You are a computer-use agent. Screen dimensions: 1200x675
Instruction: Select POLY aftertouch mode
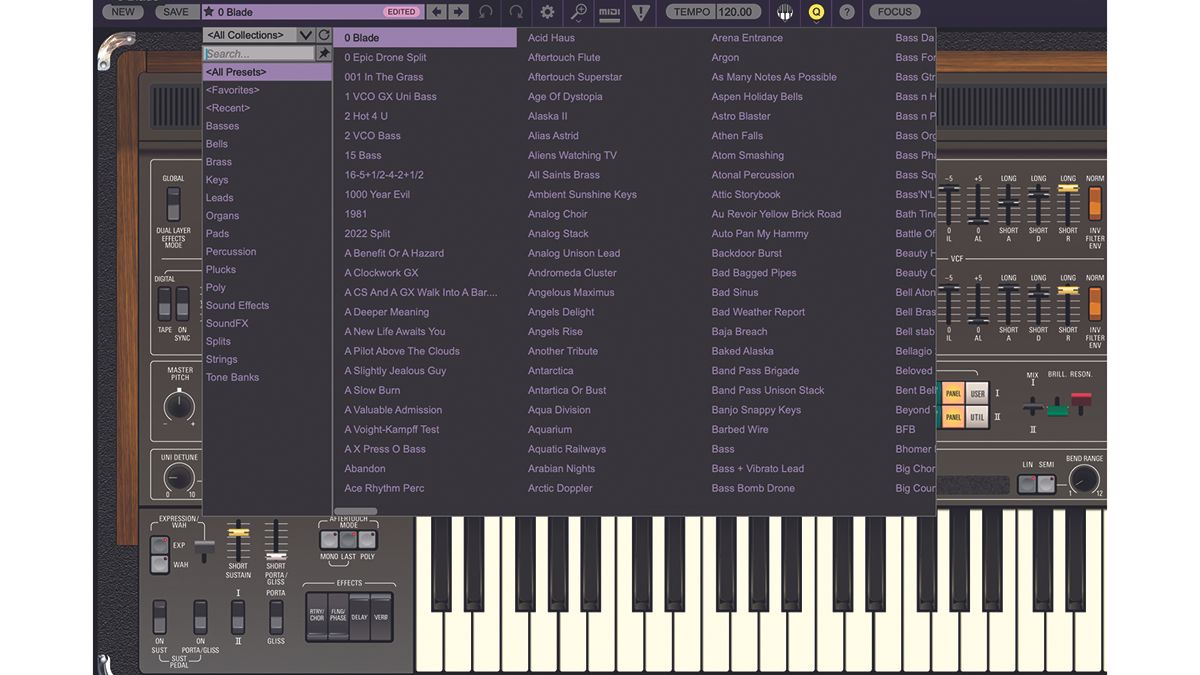(x=367, y=540)
